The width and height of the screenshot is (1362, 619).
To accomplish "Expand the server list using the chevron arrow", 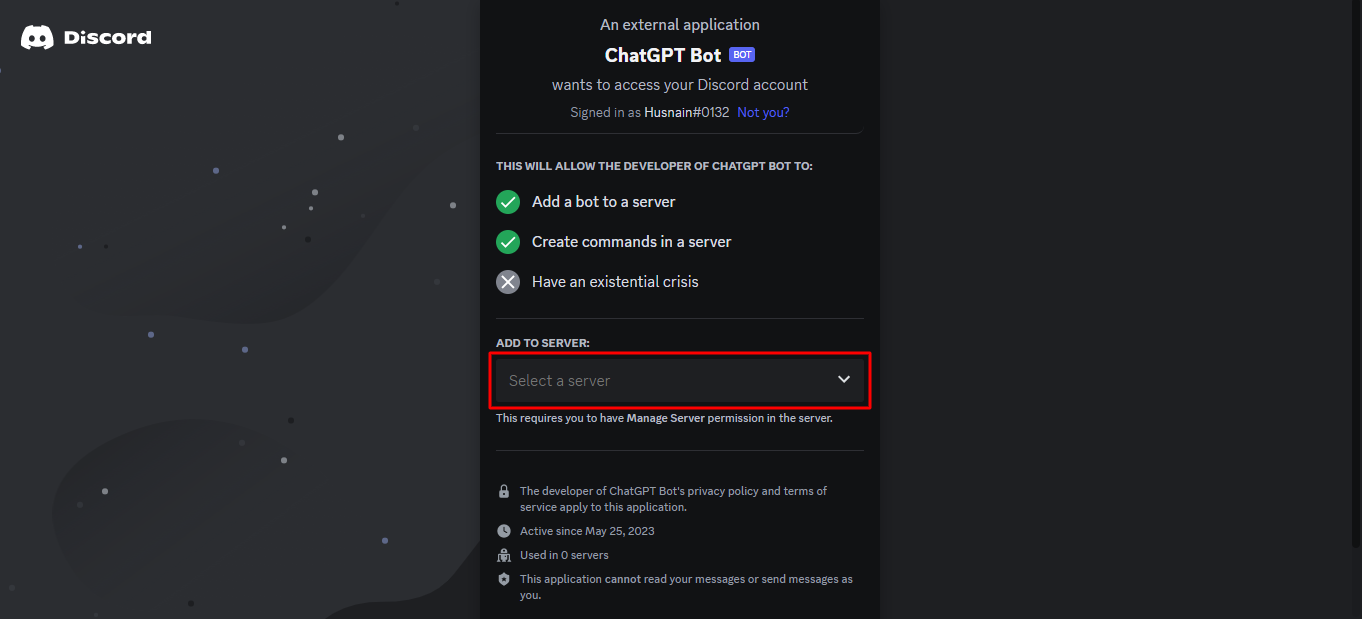I will tap(844, 380).
